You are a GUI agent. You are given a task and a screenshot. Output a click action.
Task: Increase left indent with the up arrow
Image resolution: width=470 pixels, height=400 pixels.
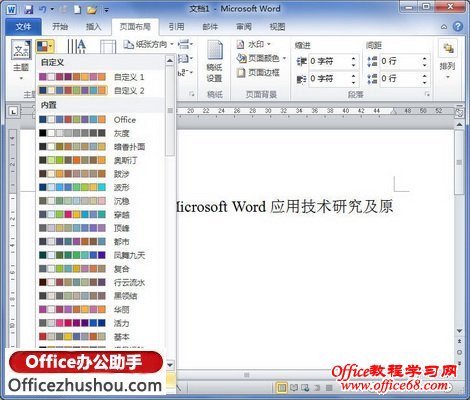click(354, 58)
